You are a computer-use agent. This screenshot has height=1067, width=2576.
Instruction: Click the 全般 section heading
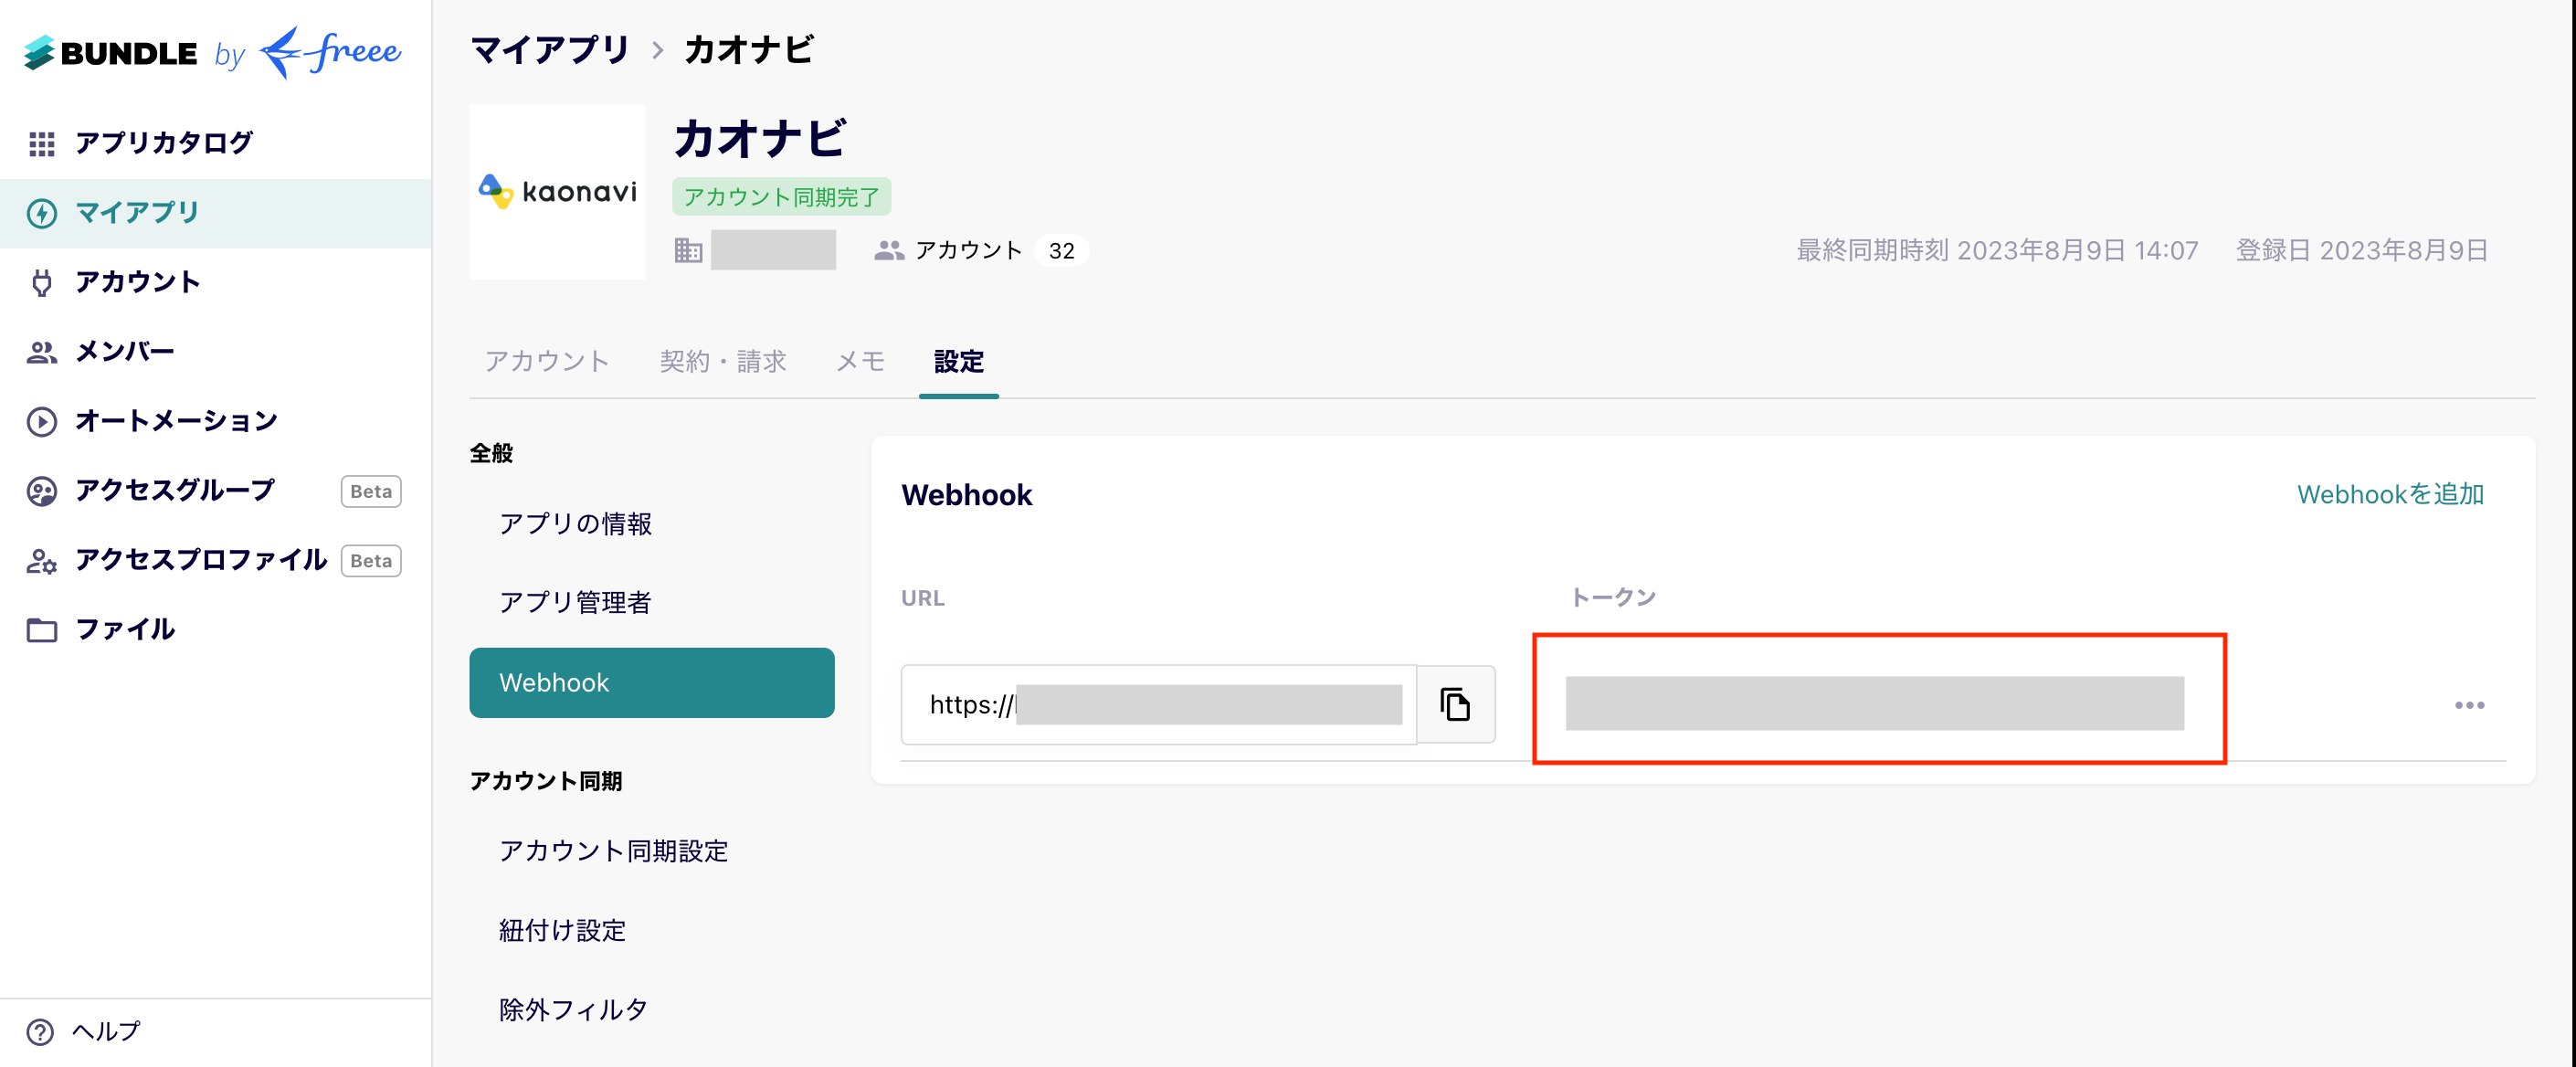[491, 454]
